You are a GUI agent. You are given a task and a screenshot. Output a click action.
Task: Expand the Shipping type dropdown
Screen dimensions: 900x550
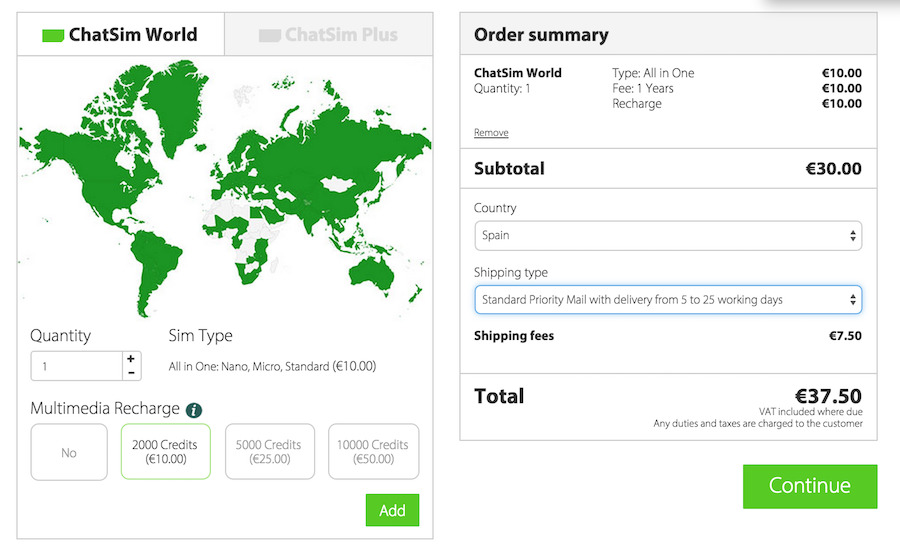point(667,300)
